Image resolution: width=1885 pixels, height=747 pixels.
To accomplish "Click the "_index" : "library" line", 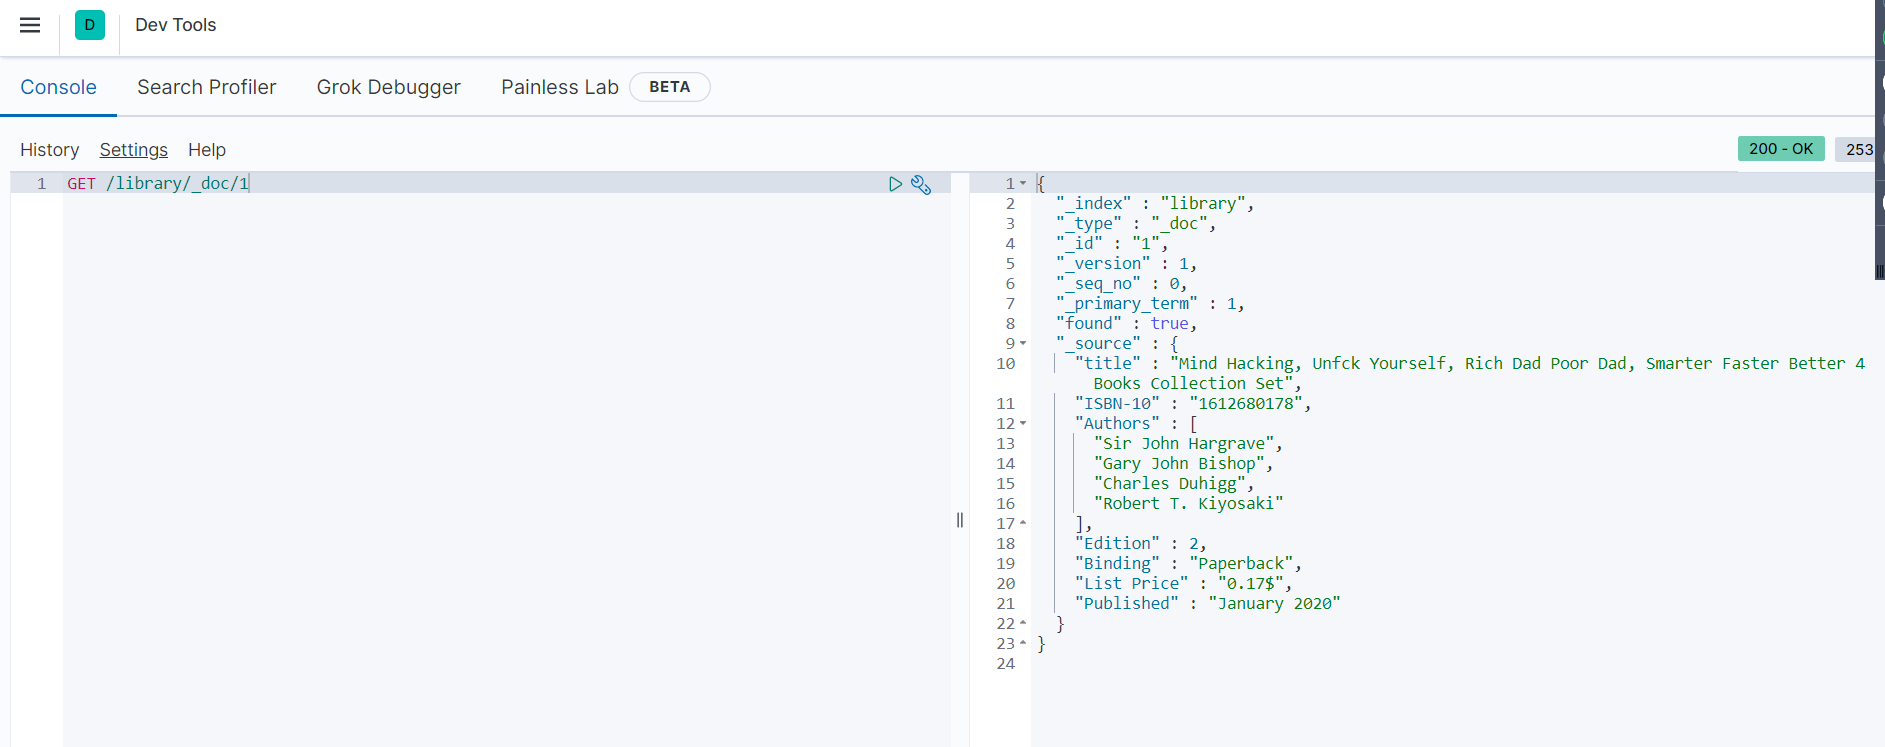I will (1155, 204).
